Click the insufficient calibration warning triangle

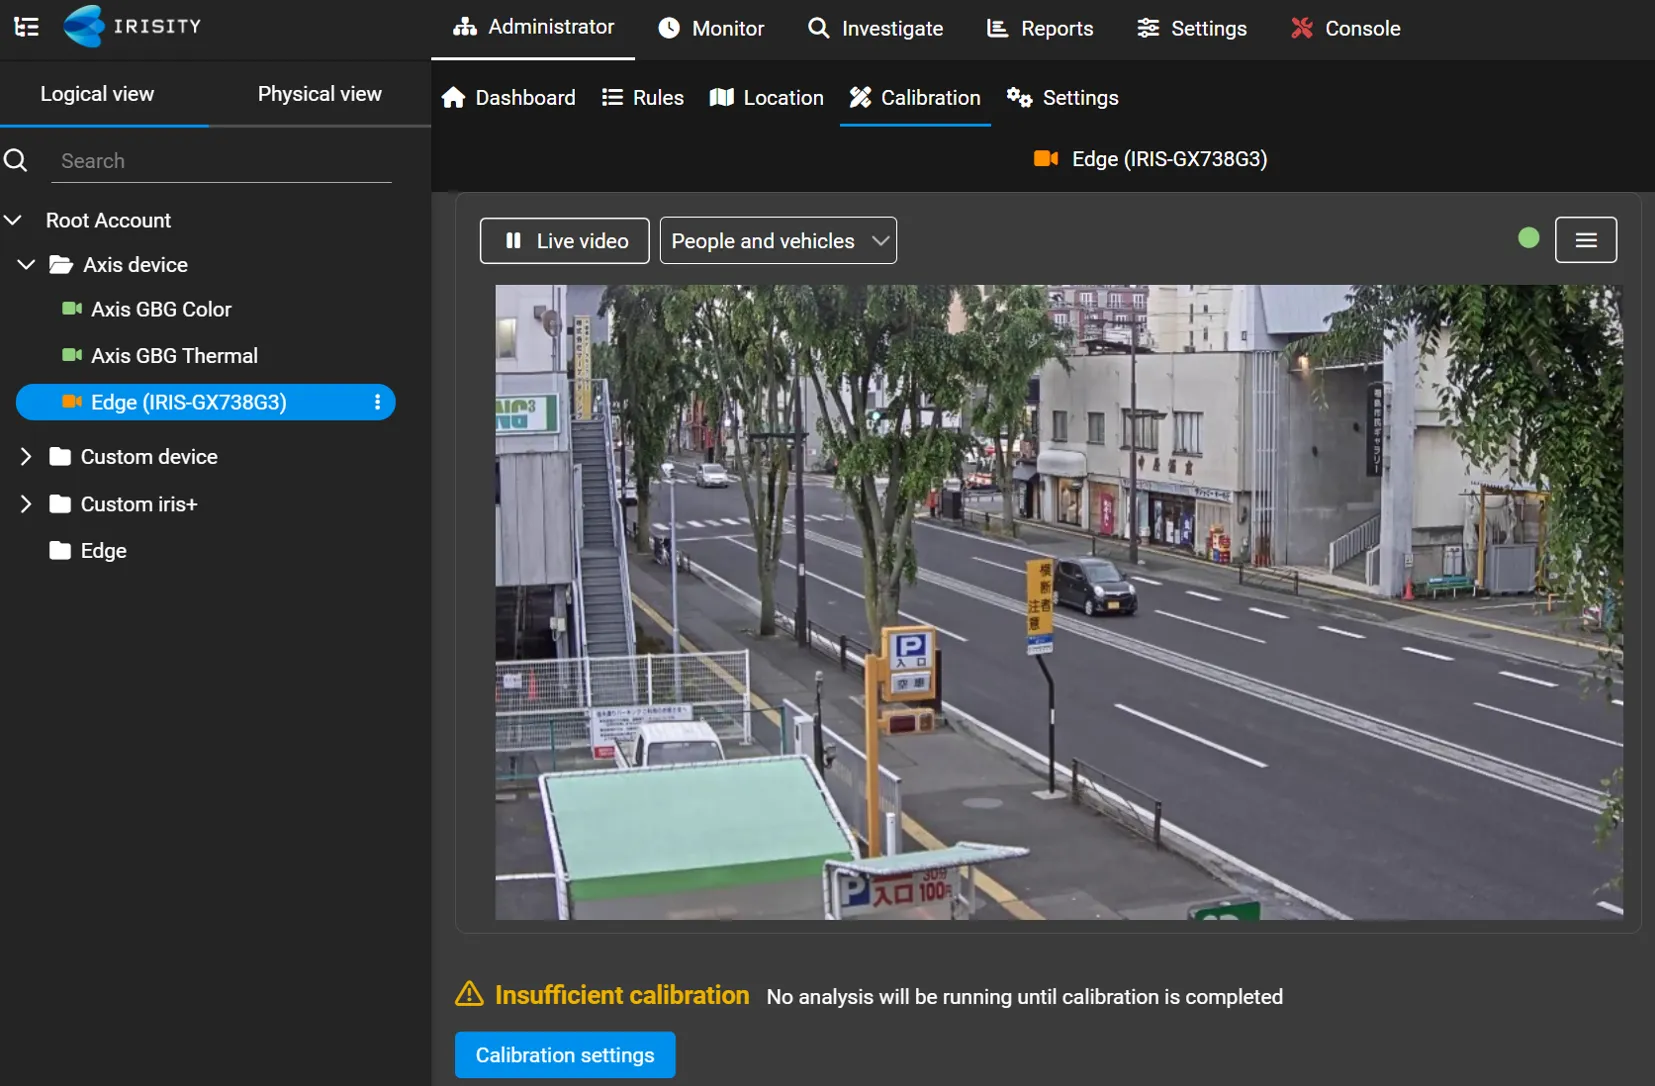(469, 994)
